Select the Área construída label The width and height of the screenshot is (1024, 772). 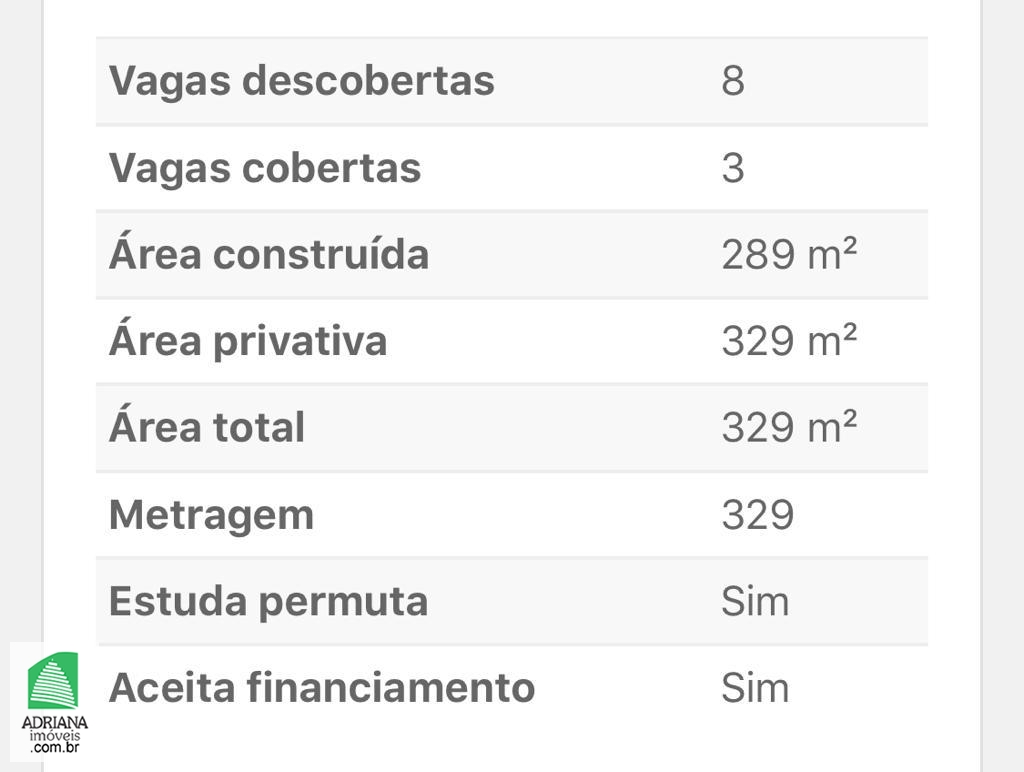click(x=269, y=253)
